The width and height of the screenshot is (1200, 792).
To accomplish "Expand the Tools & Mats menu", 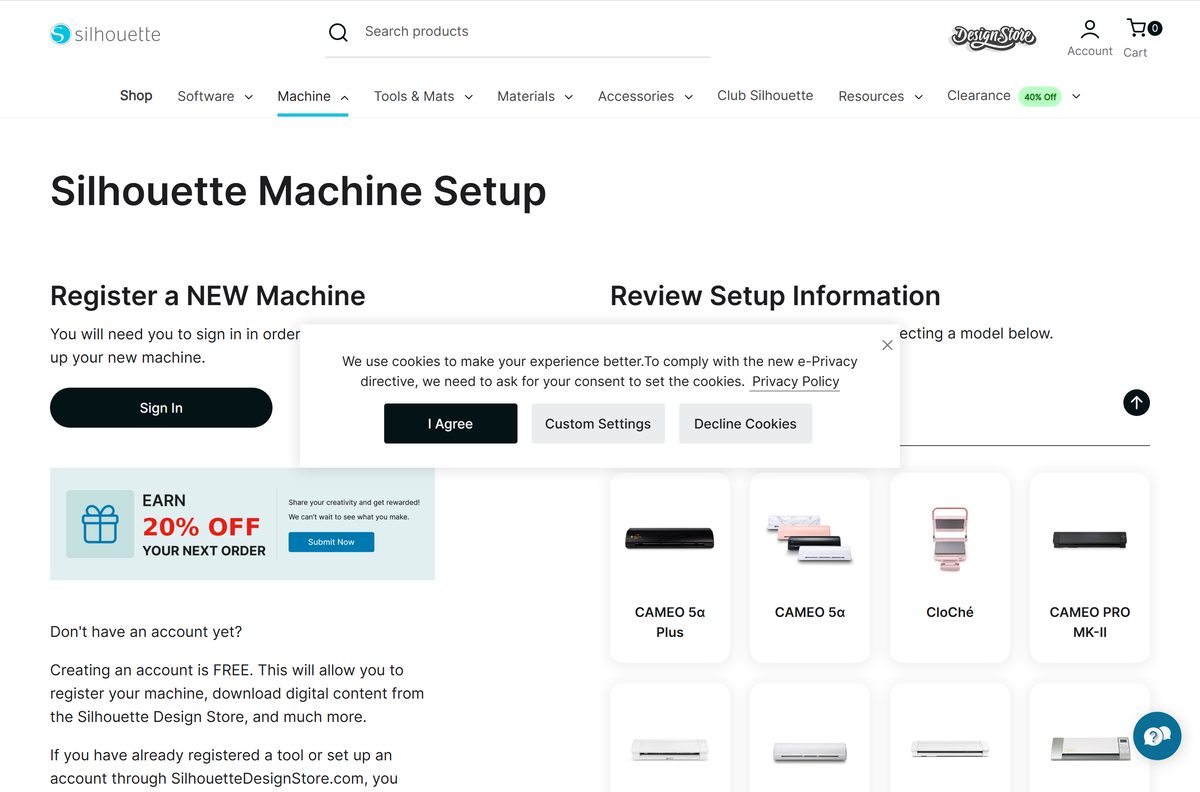I will coord(423,96).
